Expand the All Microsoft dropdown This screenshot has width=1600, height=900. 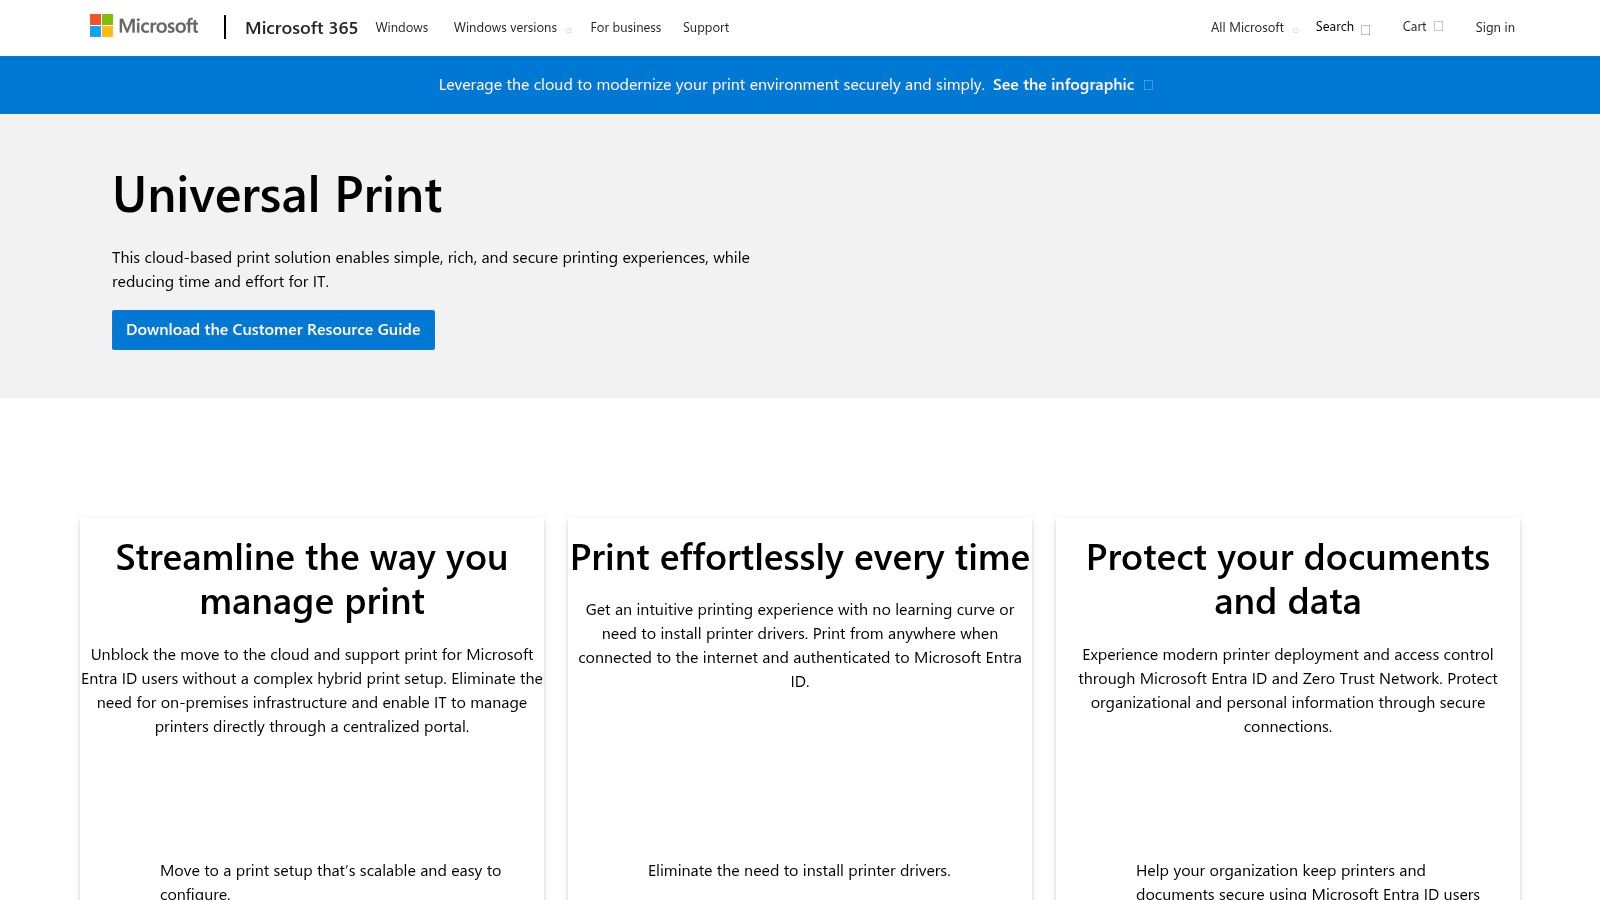pos(1248,27)
